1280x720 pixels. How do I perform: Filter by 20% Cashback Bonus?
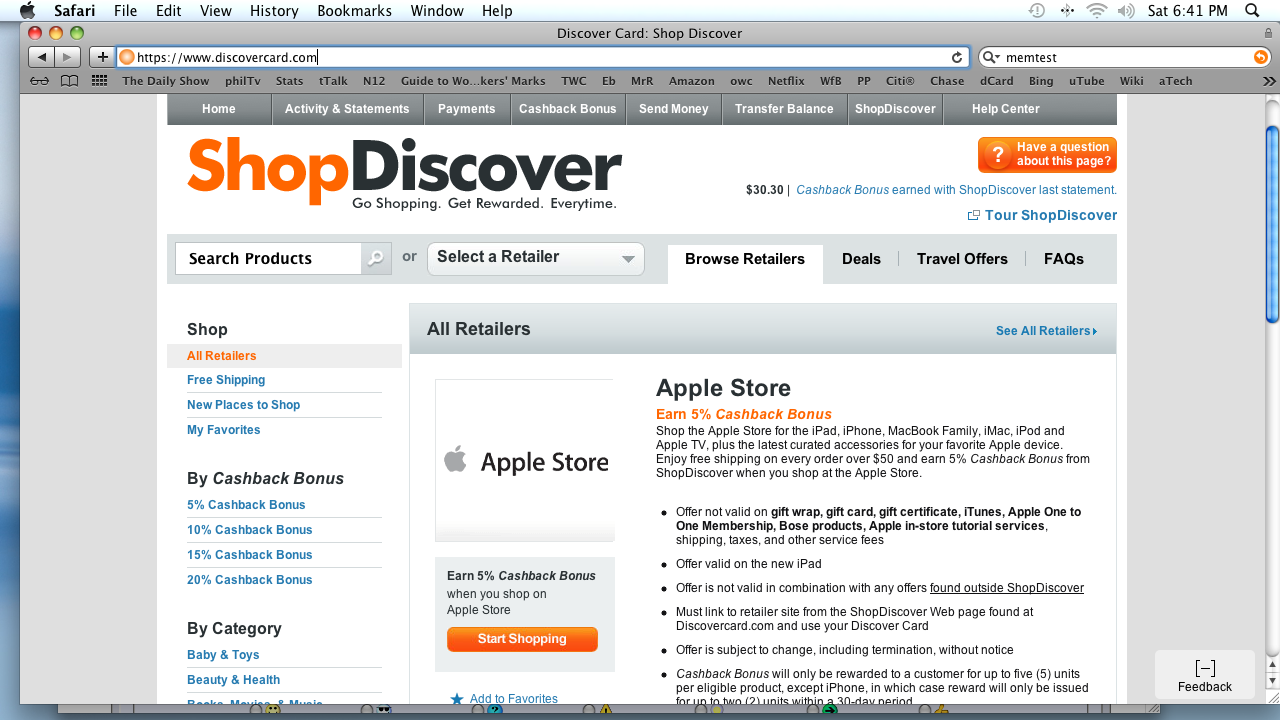(x=249, y=580)
